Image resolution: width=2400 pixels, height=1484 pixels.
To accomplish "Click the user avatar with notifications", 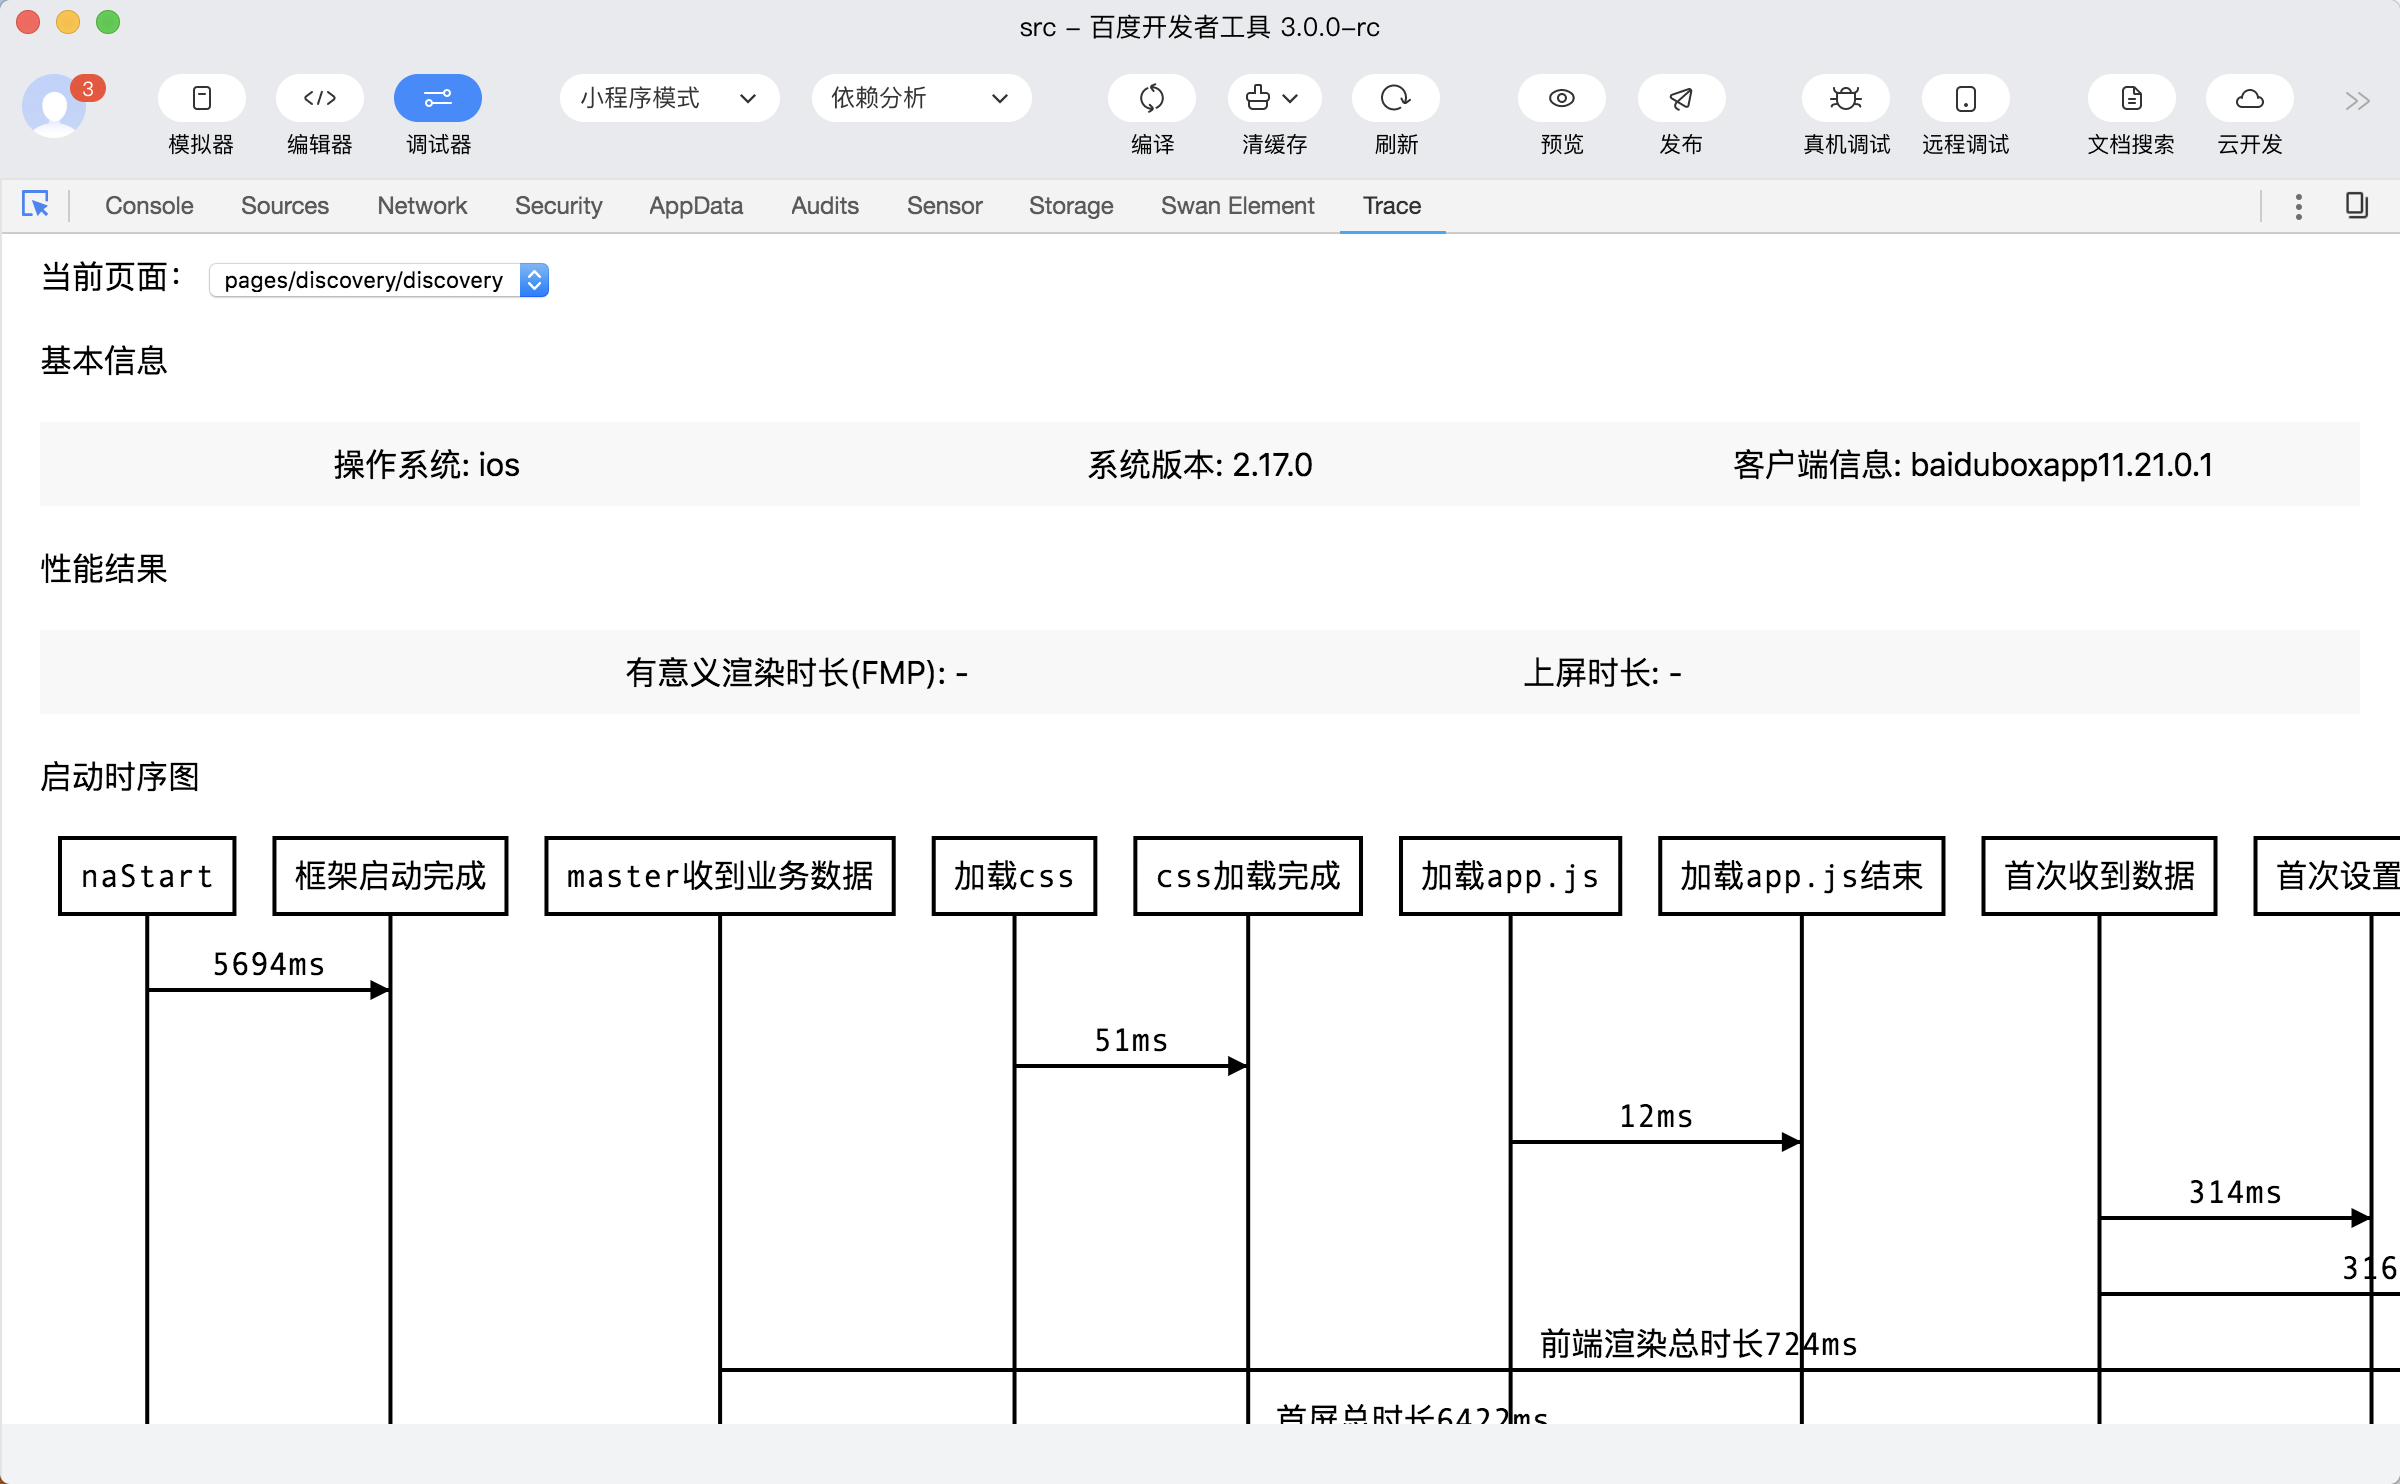I will point(55,105).
